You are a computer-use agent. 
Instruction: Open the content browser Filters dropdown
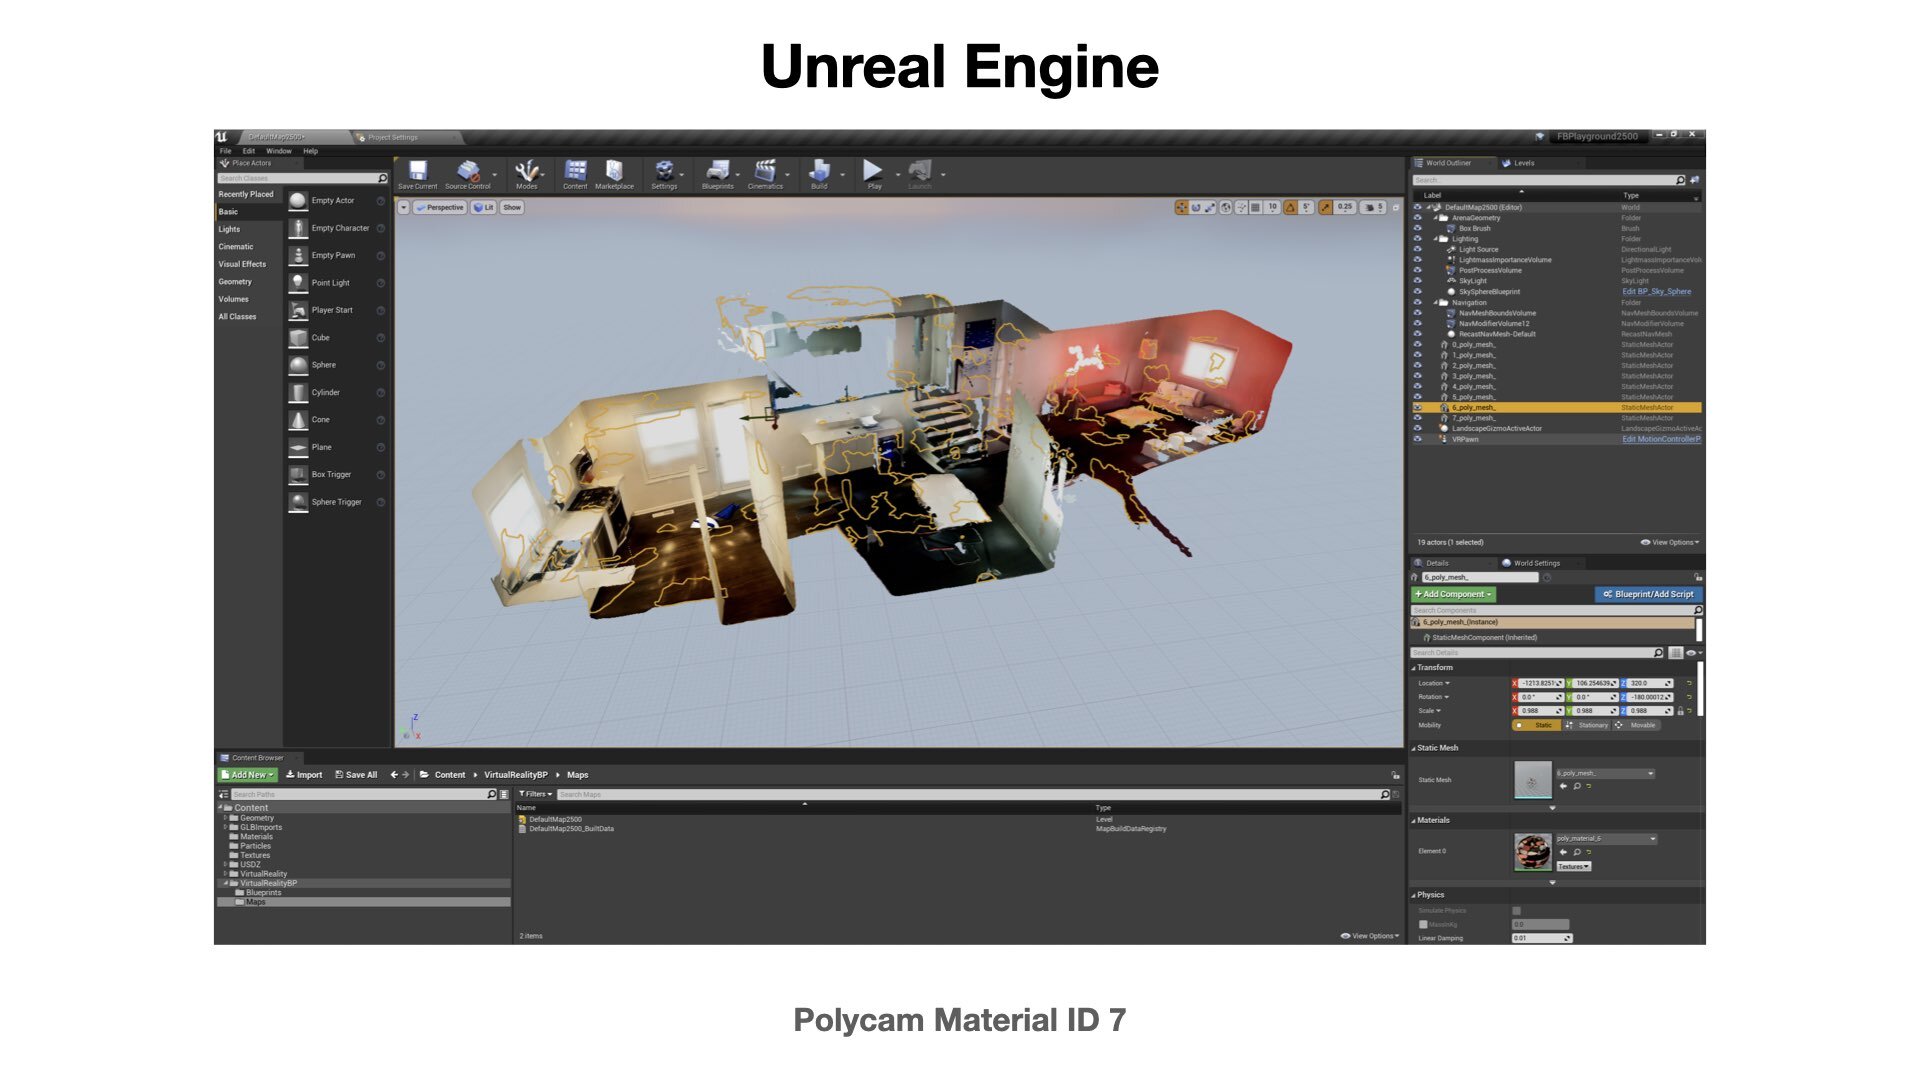[536, 794]
